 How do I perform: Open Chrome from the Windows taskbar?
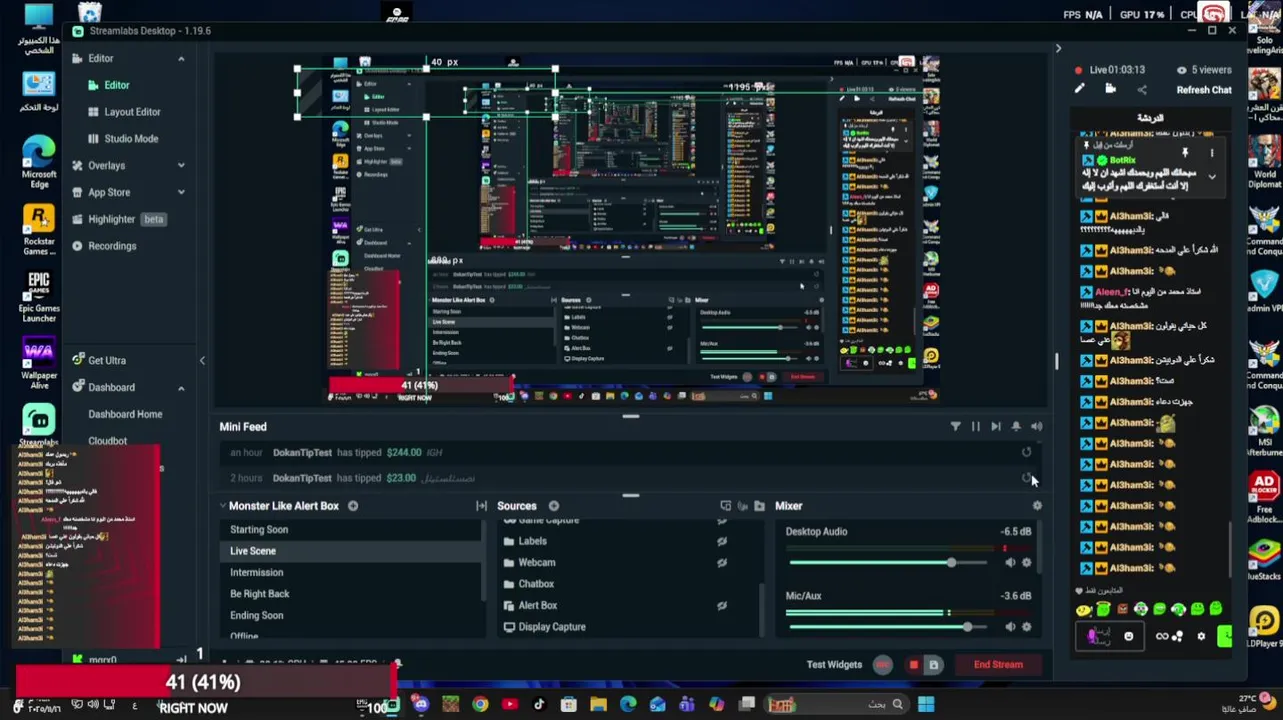coord(480,705)
